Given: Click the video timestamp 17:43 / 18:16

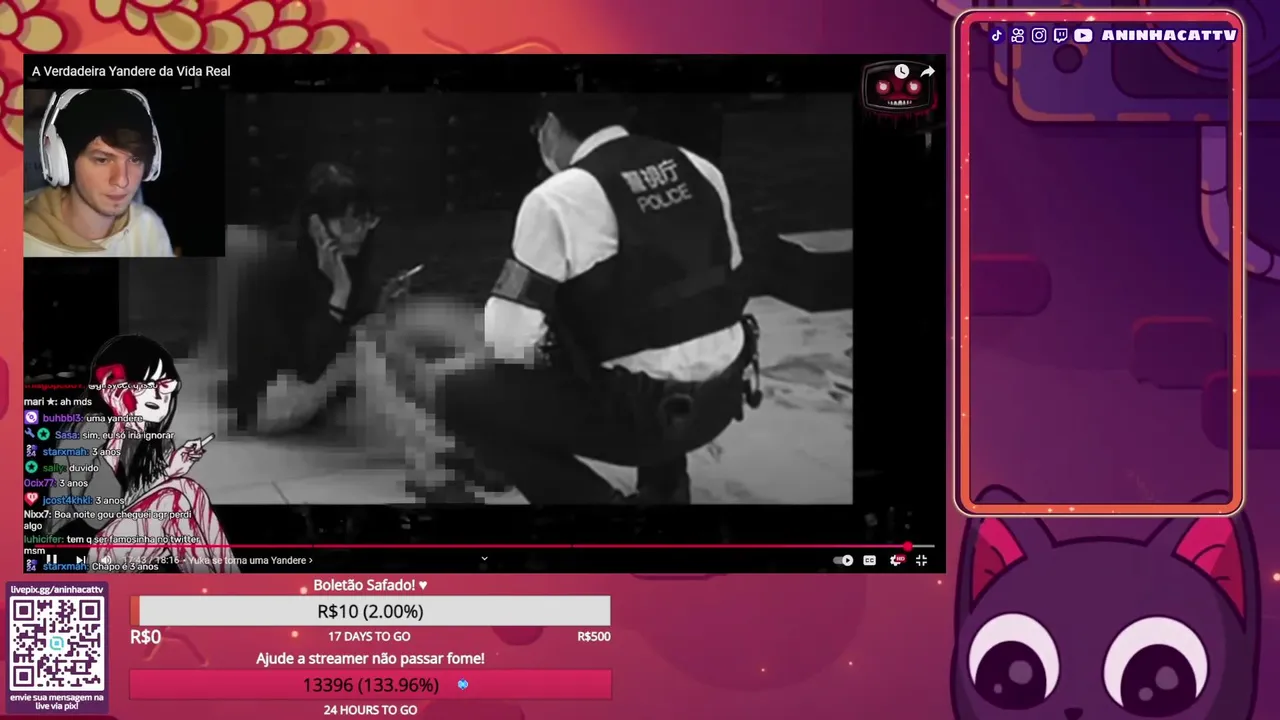Looking at the screenshot, I should pos(150,561).
